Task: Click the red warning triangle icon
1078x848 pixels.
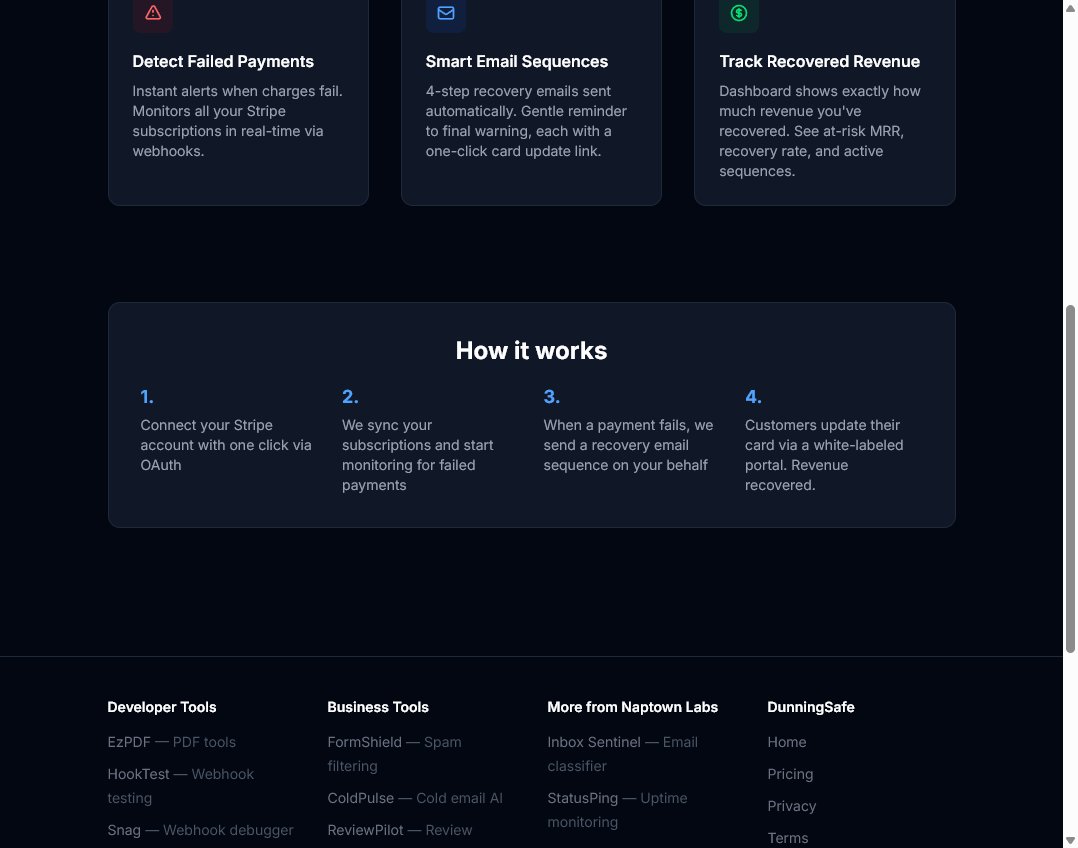Action: point(152,13)
